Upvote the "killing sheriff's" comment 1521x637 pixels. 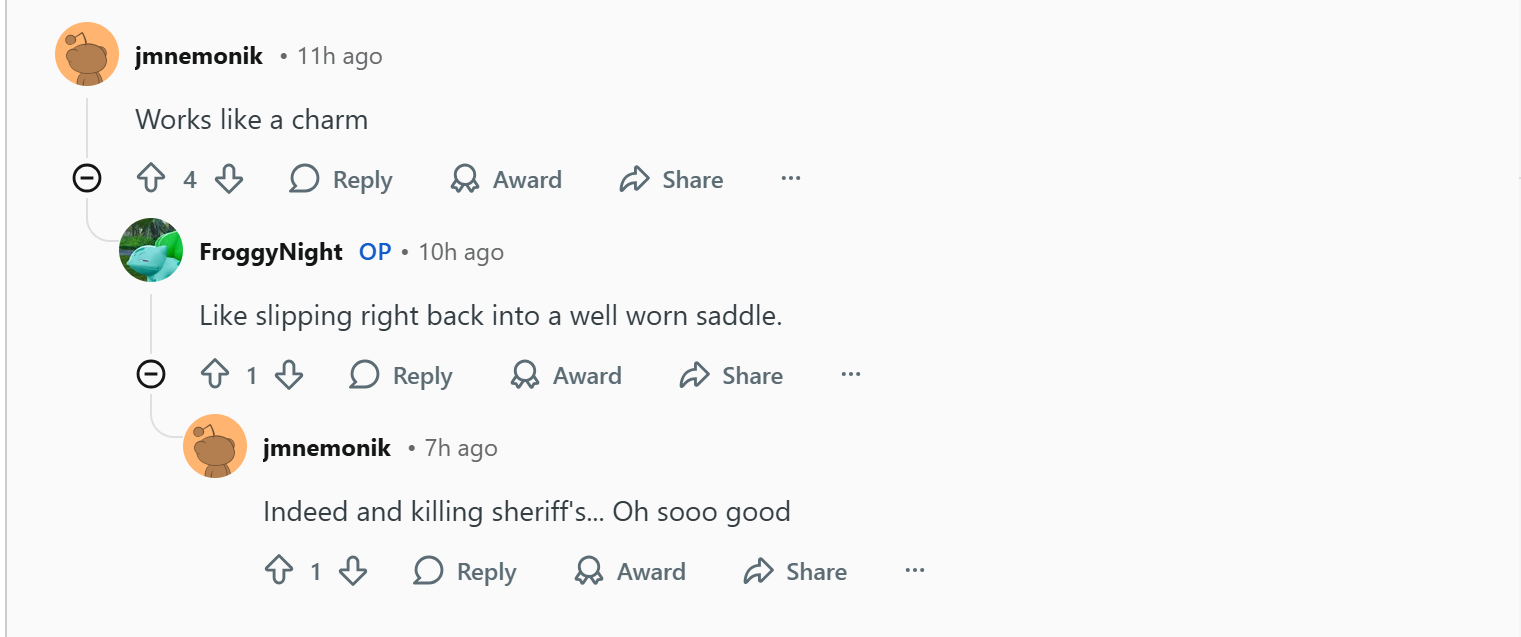pyautogui.click(x=279, y=572)
